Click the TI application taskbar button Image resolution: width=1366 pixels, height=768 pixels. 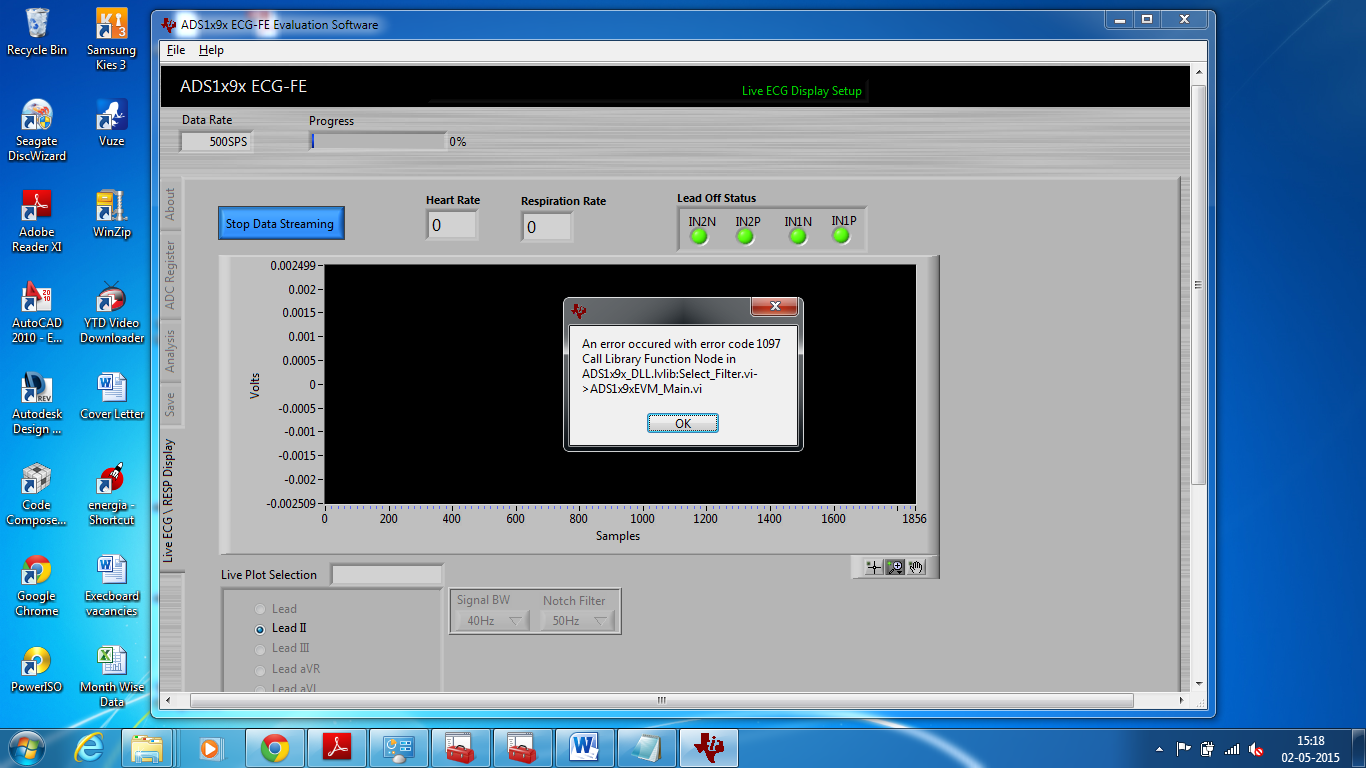pyautogui.click(x=709, y=747)
